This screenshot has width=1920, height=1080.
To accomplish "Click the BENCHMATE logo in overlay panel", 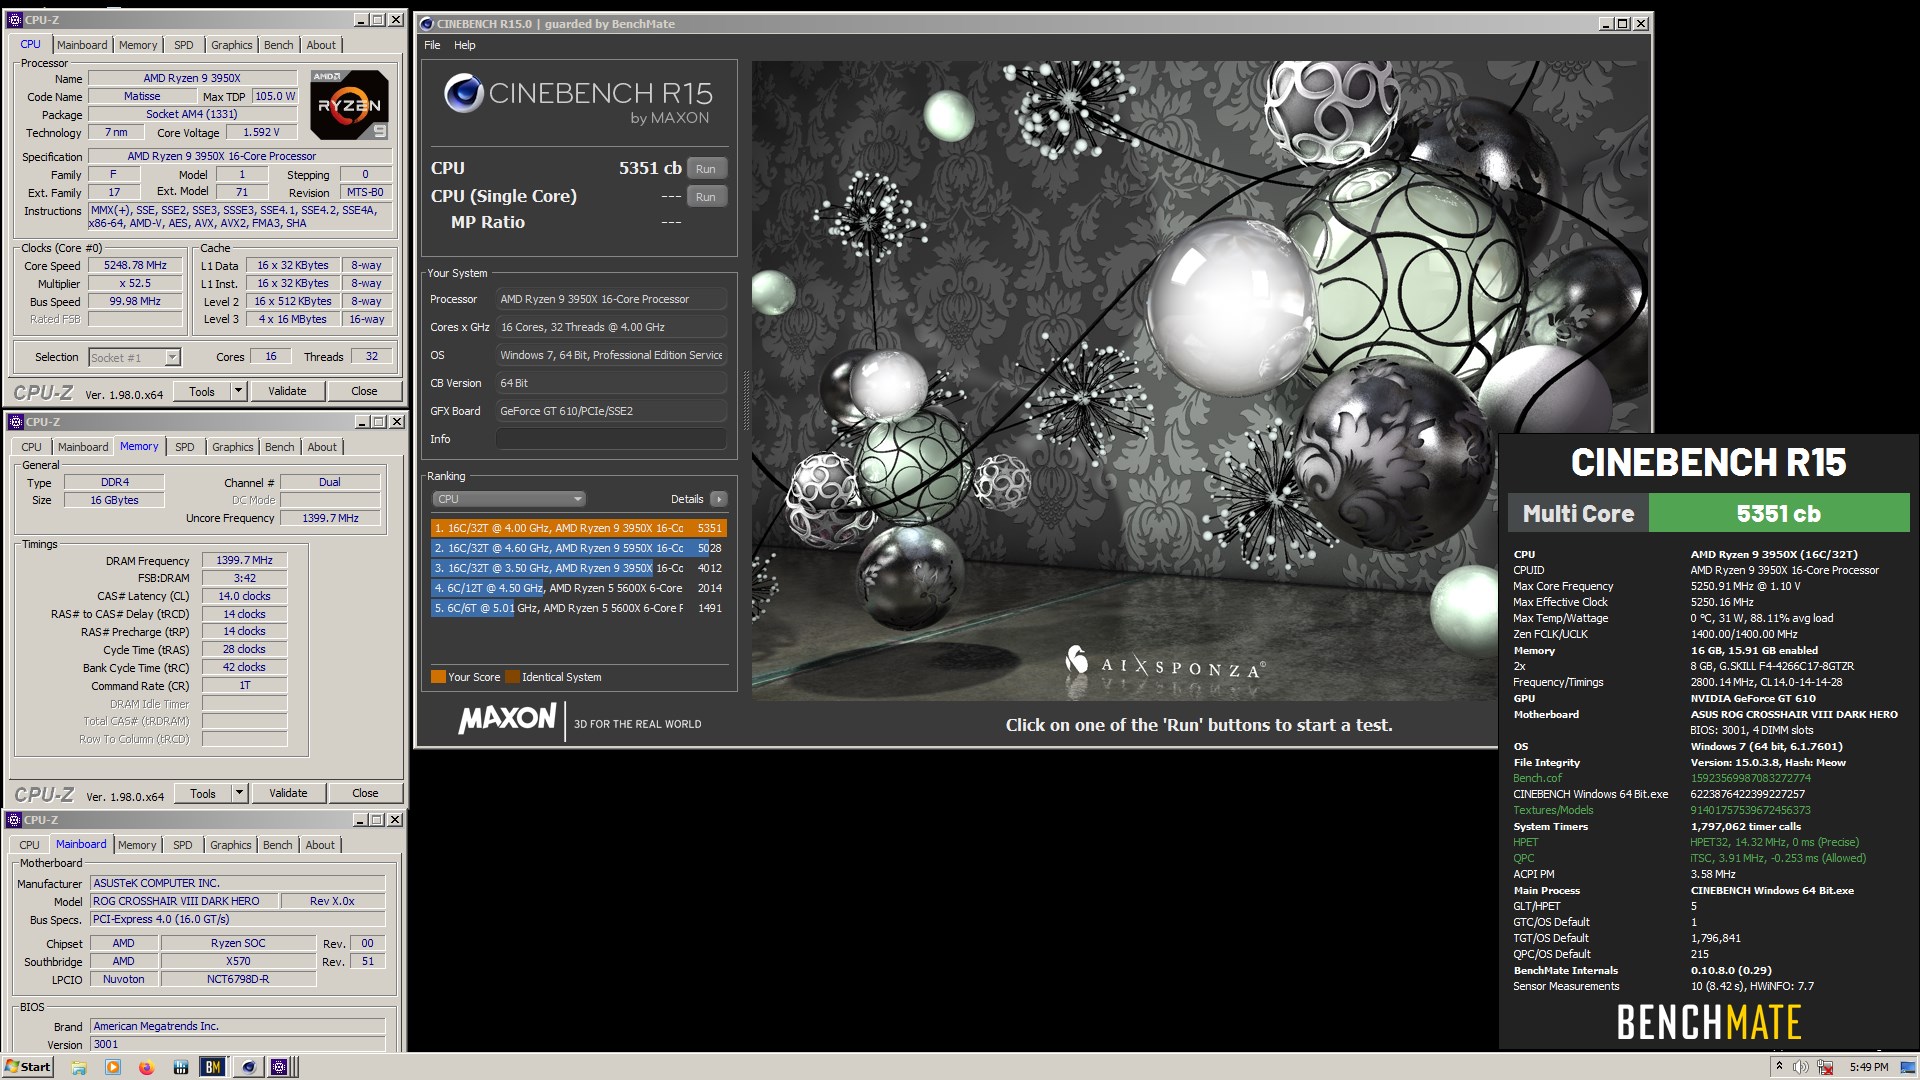I will pyautogui.click(x=1709, y=1023).
